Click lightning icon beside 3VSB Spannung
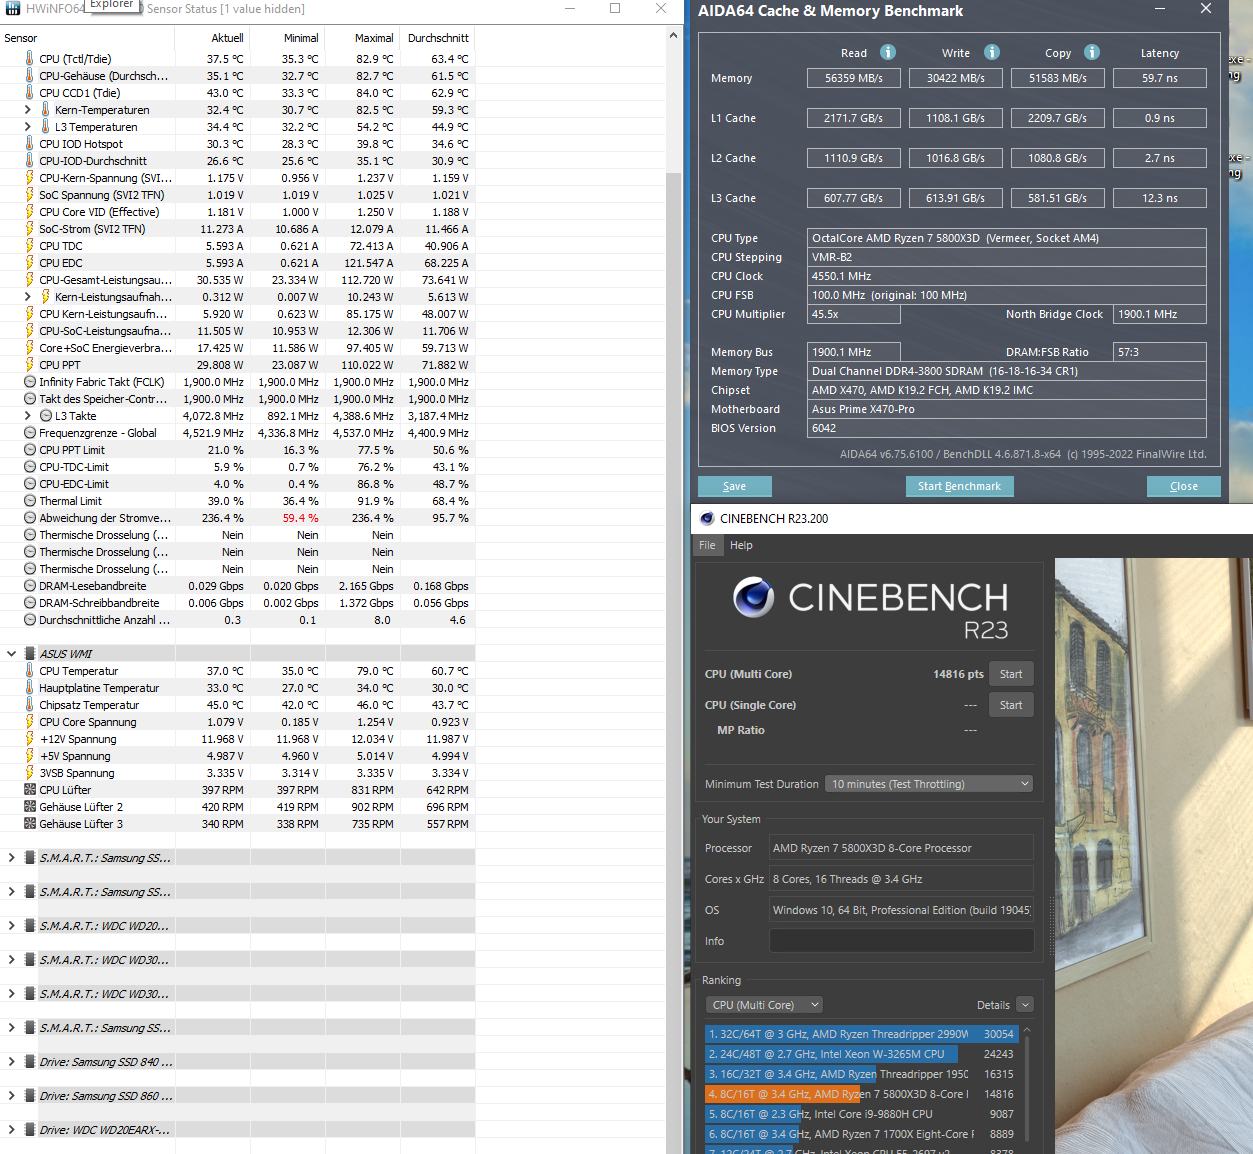Viewport: 1253px width, 1154px height. 30,773
